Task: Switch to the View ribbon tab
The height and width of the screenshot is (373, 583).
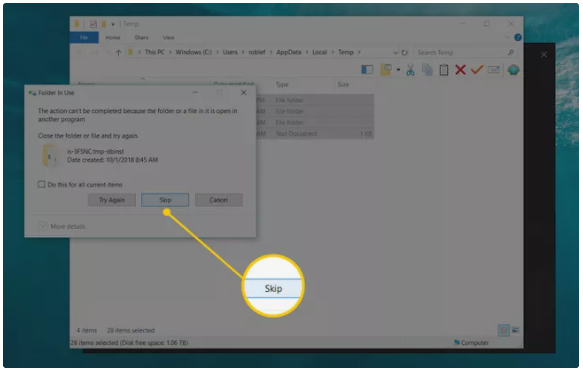Action: pyautogui.click(x=168, y=38)
